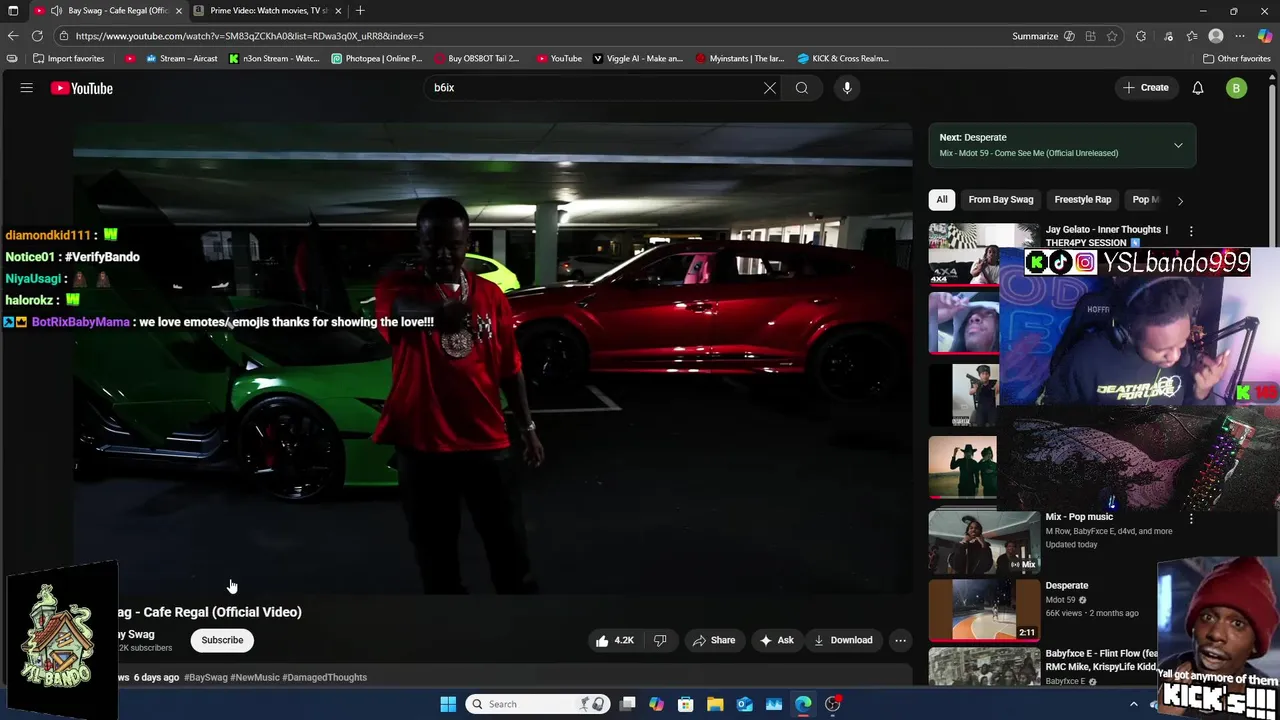Open a new browser tab

[x=360, y=11]
